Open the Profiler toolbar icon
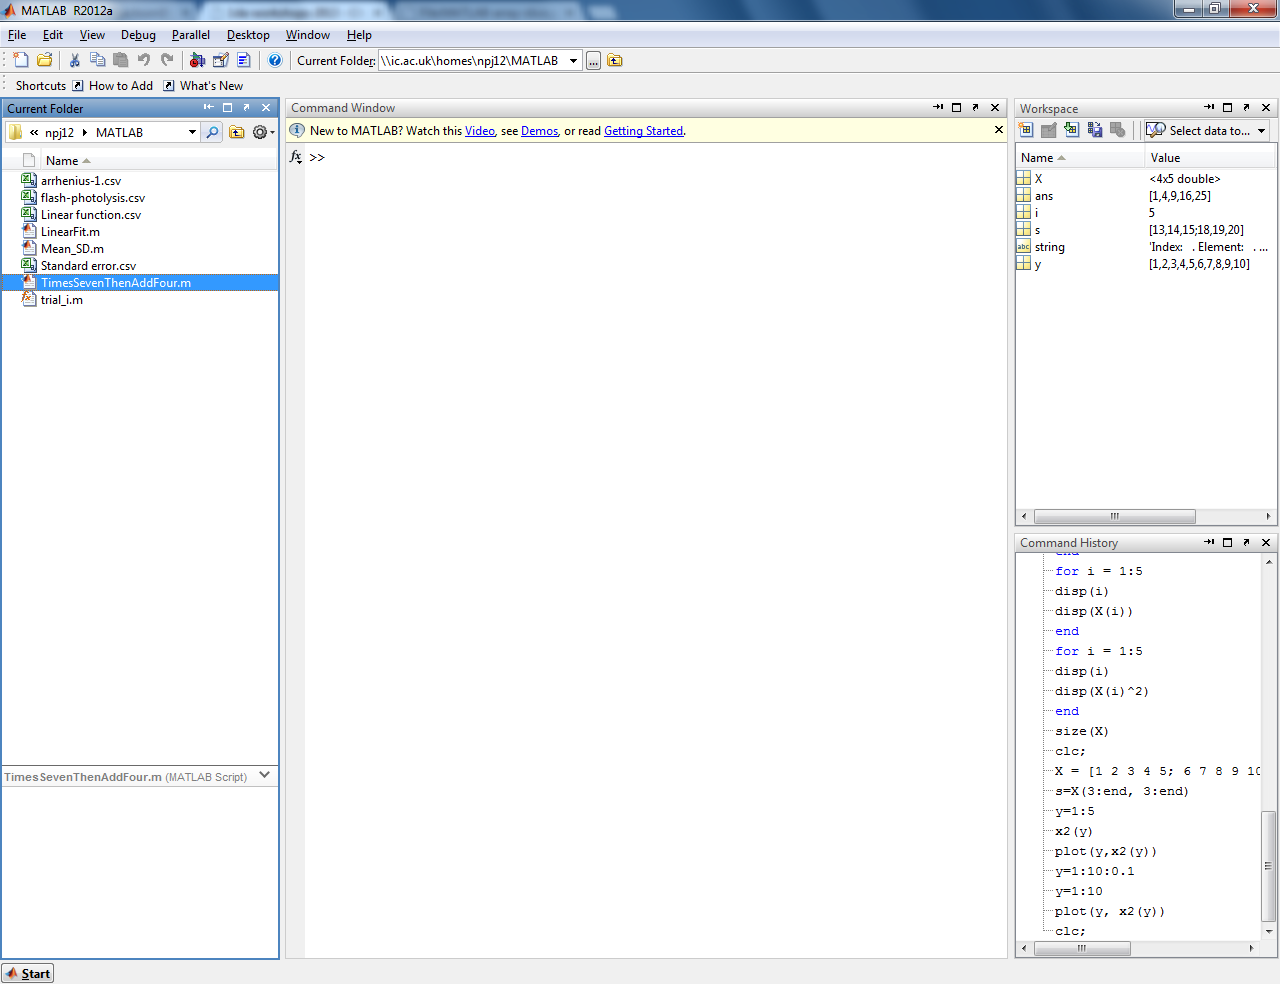Image resolution: width=1280 pixels, height=984 pixels. point(244,60)
